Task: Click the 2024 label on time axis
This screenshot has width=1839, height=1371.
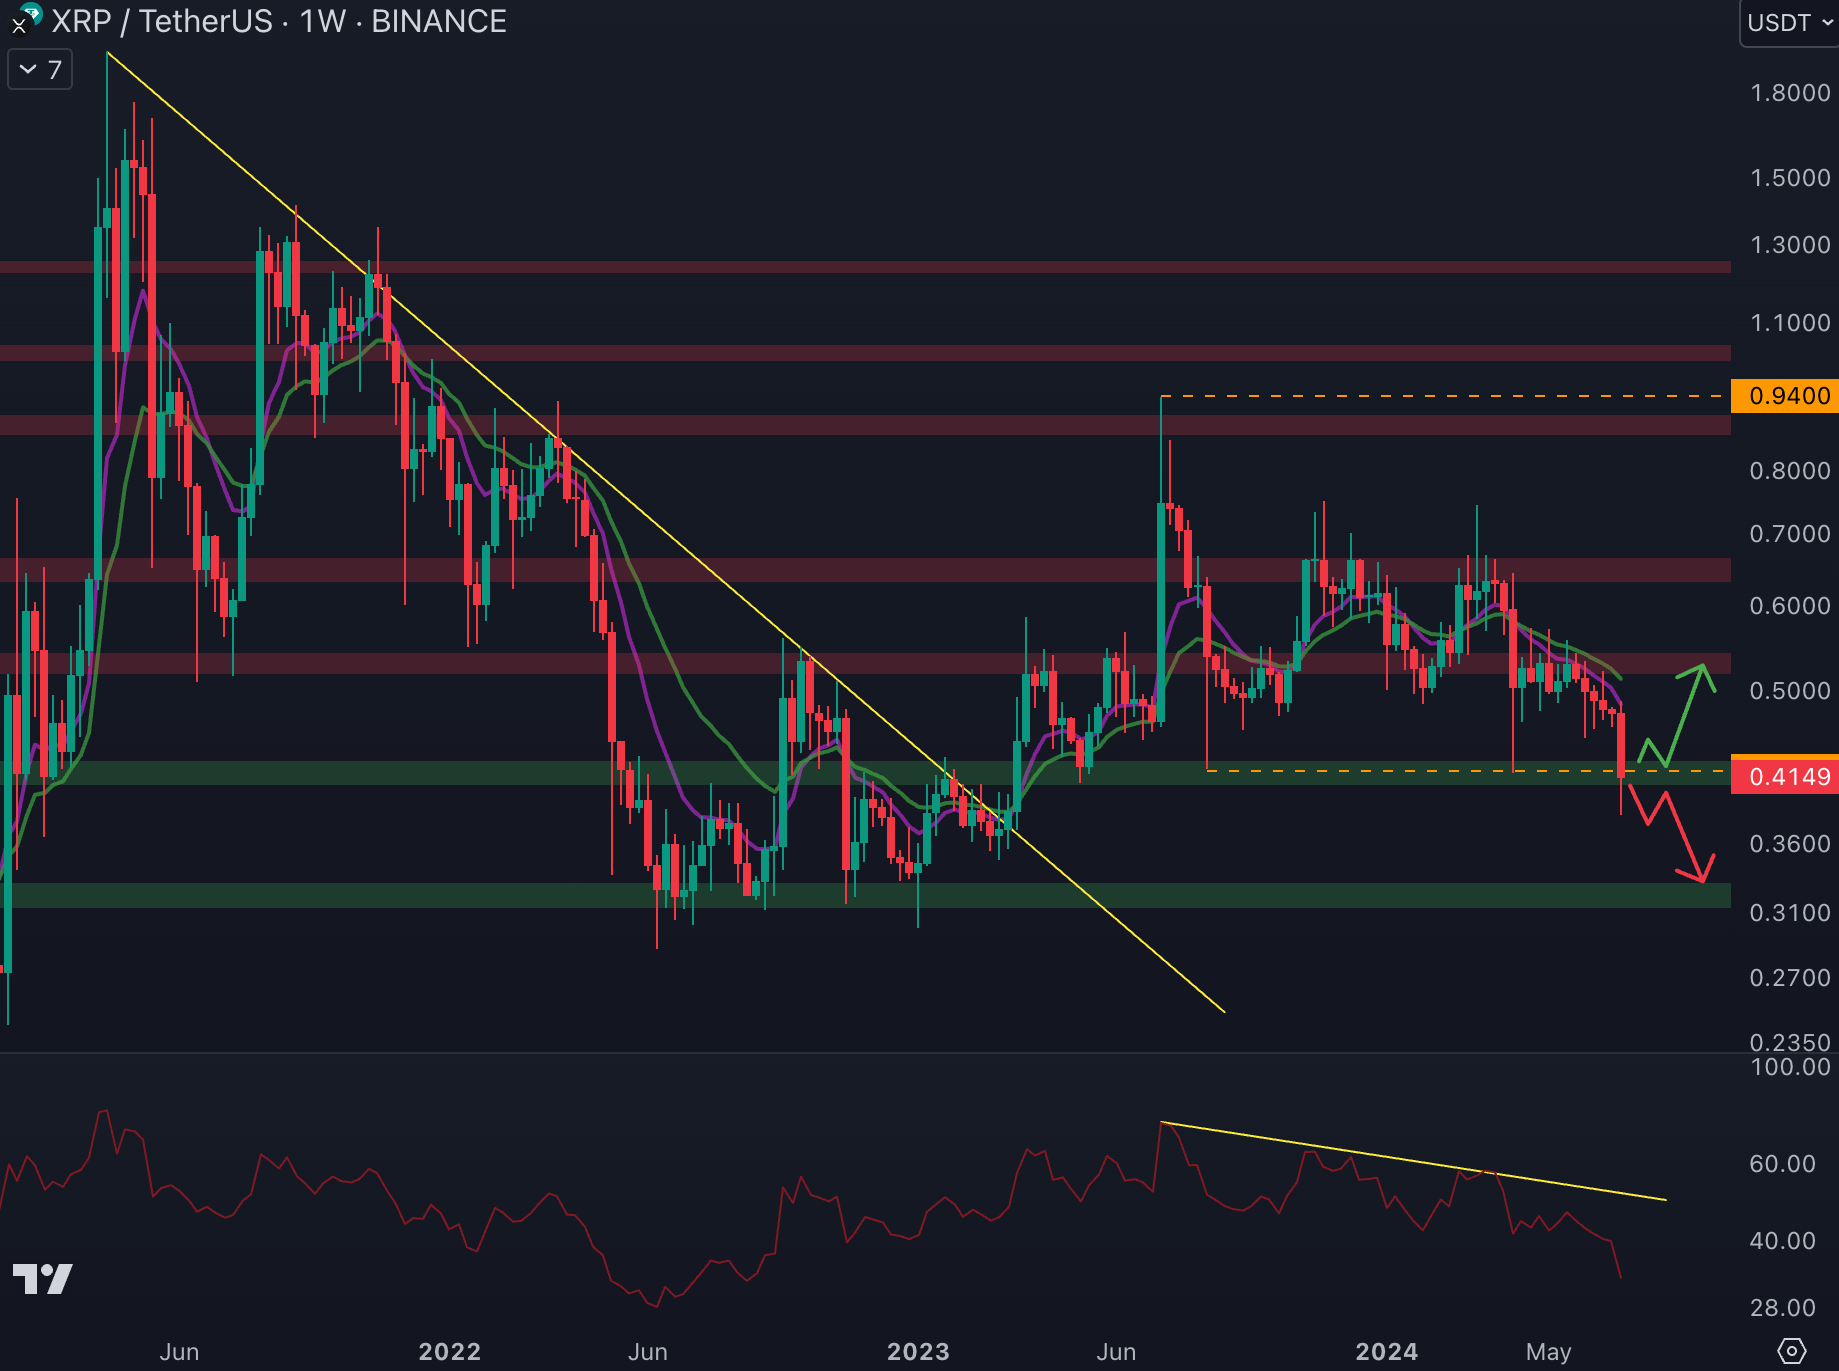Action: click(x=1386, y=1352)
